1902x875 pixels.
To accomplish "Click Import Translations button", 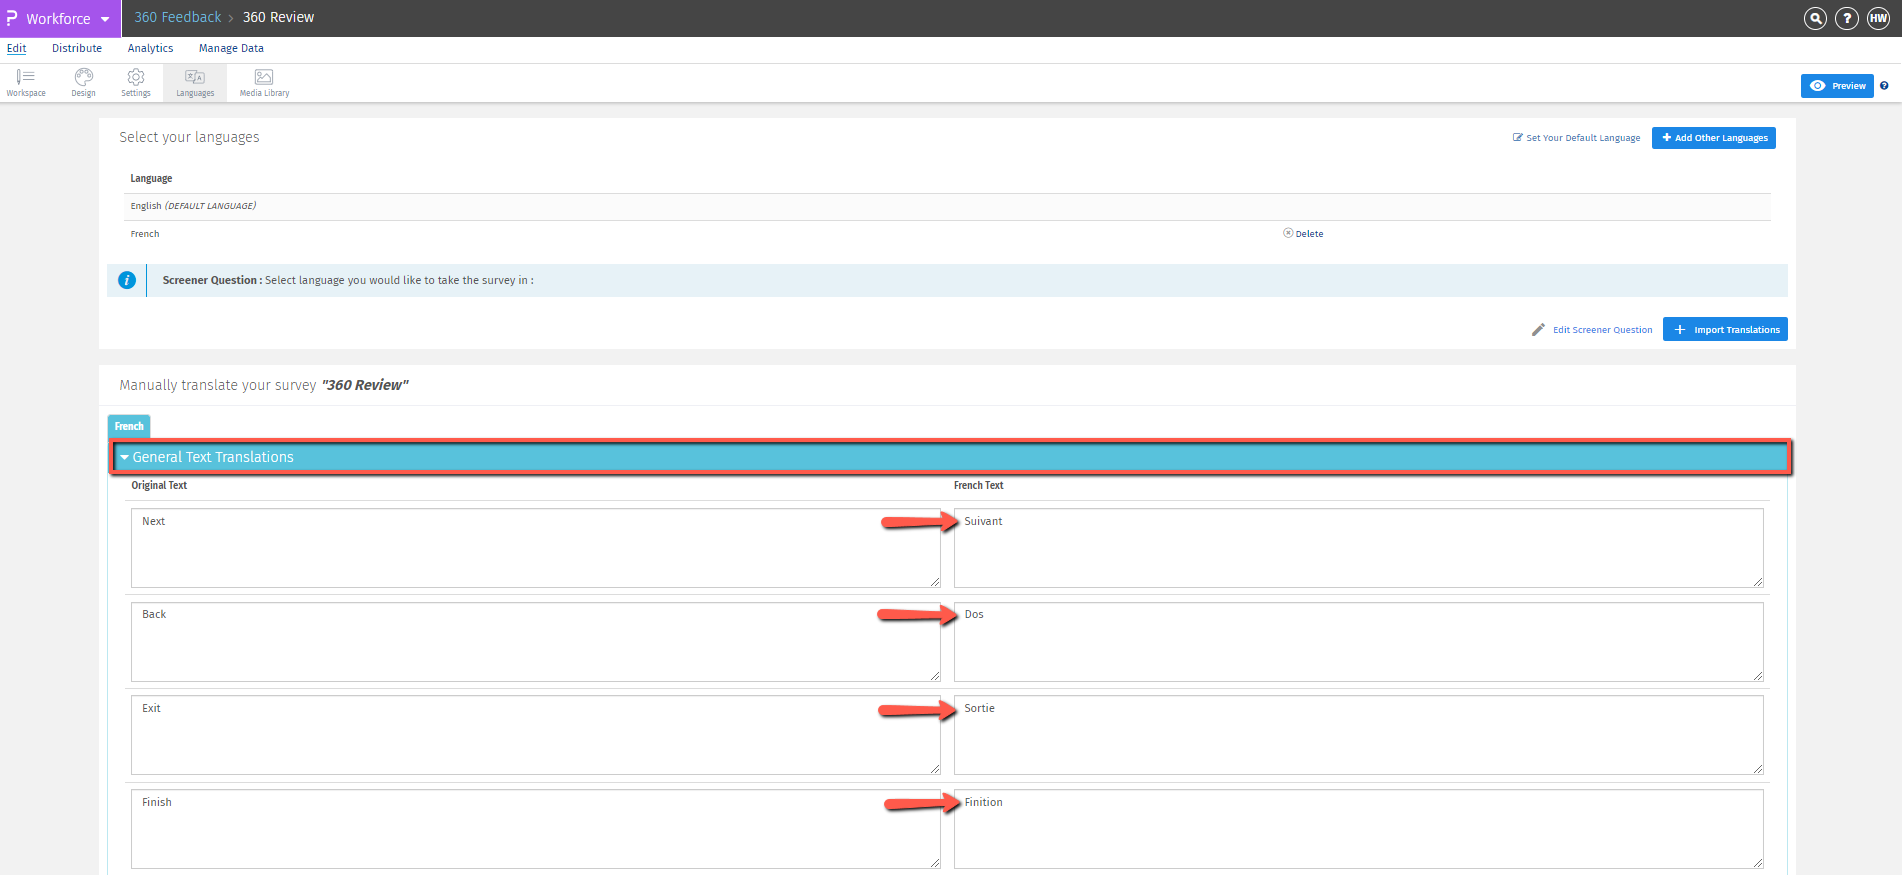I will point(1725,329).
